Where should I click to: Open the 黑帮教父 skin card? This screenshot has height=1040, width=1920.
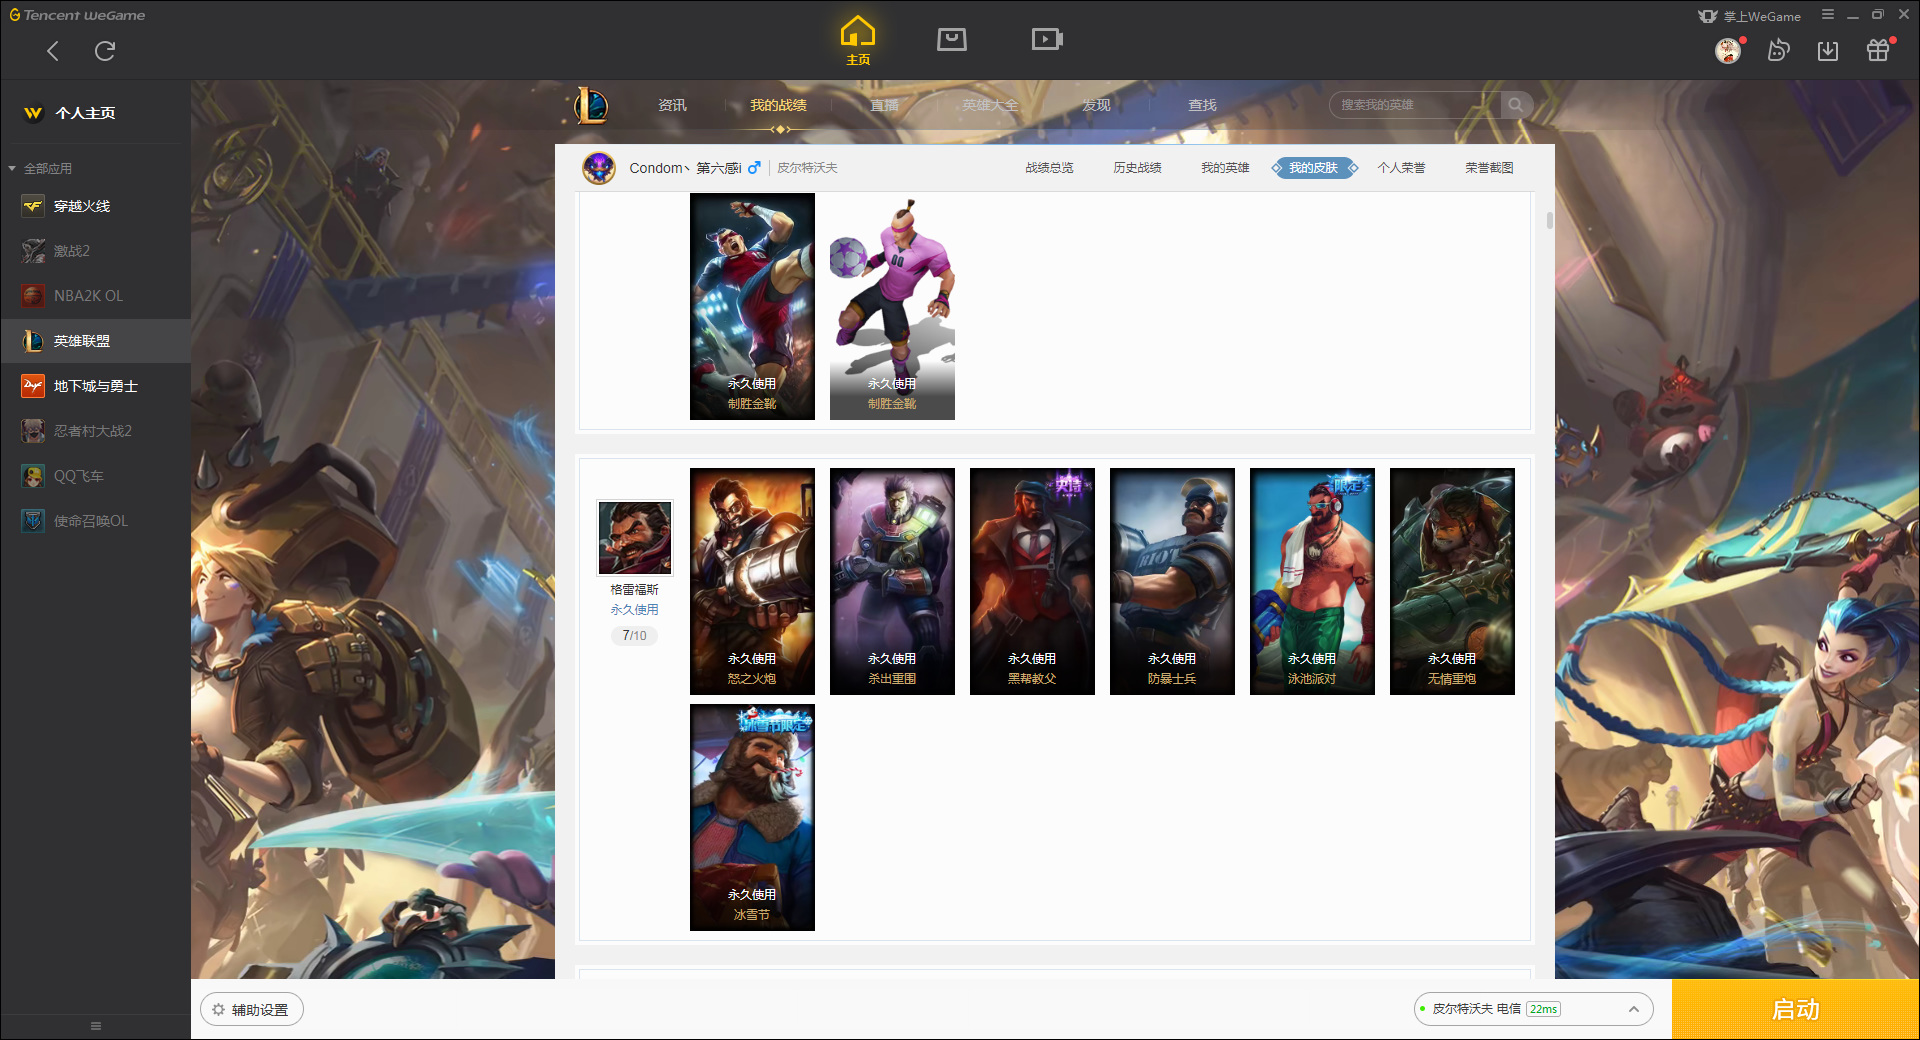[x=1032, y=581]
